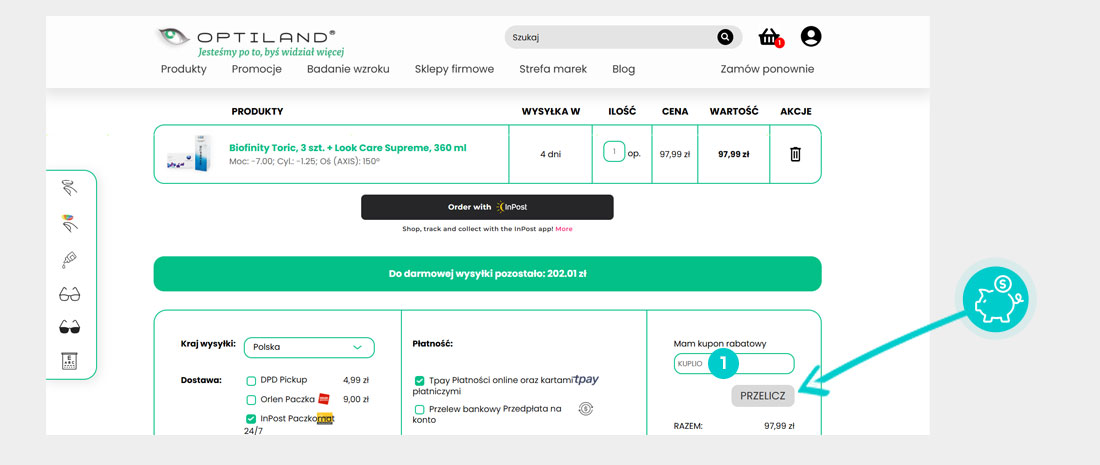
Task: Click the dark sunglasses sidebar icon
Action: tap(69, 327)
